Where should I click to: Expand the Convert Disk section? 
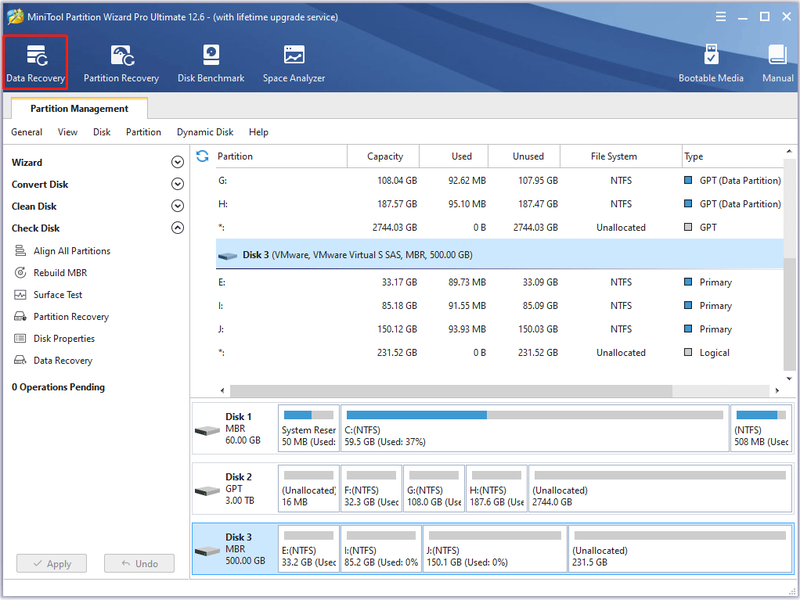[177, 184]
